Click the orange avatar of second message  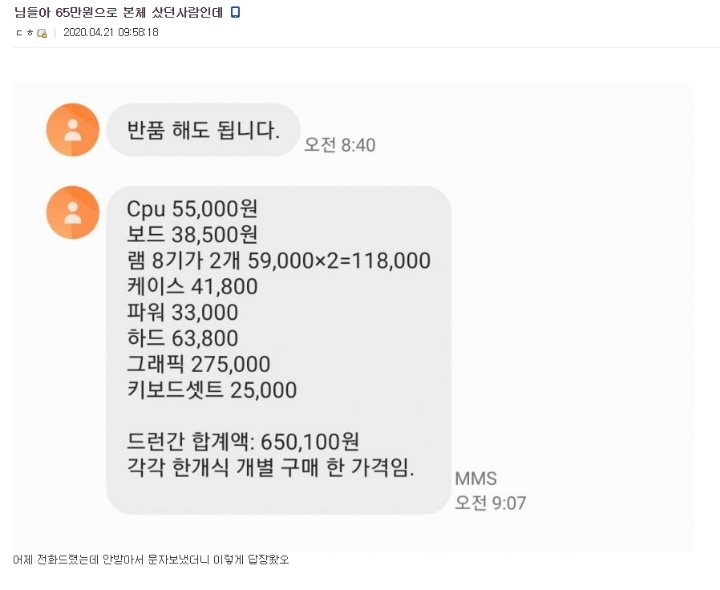click(73, 212)
